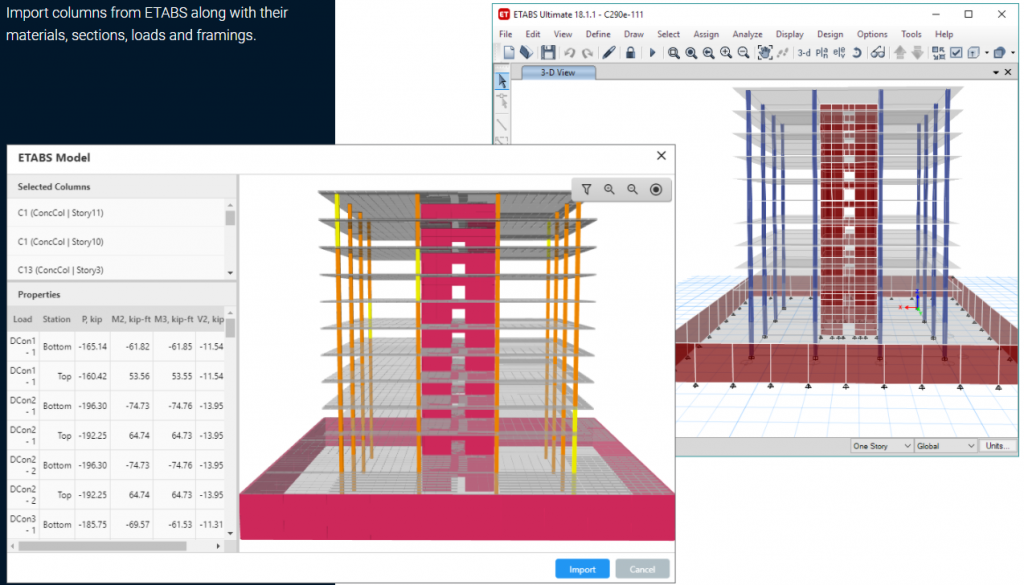Viewport: 1024px width, 585px height.
Task: Select C1 (ConcCol | Story10) in Selected Columns
Action: 116,242
